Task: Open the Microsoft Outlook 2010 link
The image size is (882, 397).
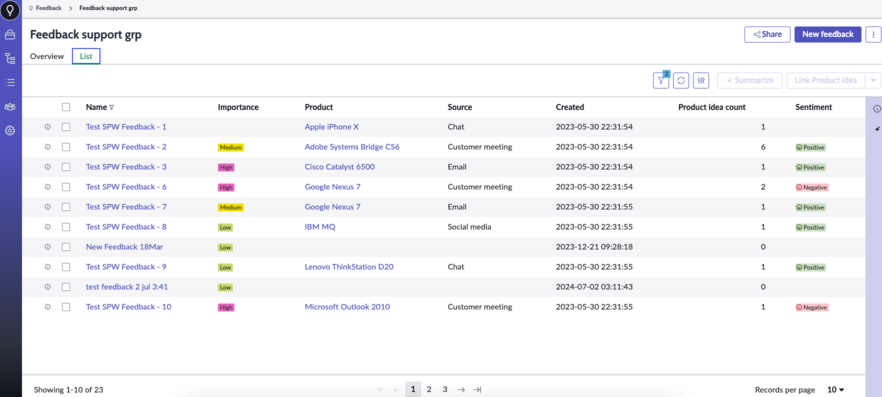Action: (347, 307)
